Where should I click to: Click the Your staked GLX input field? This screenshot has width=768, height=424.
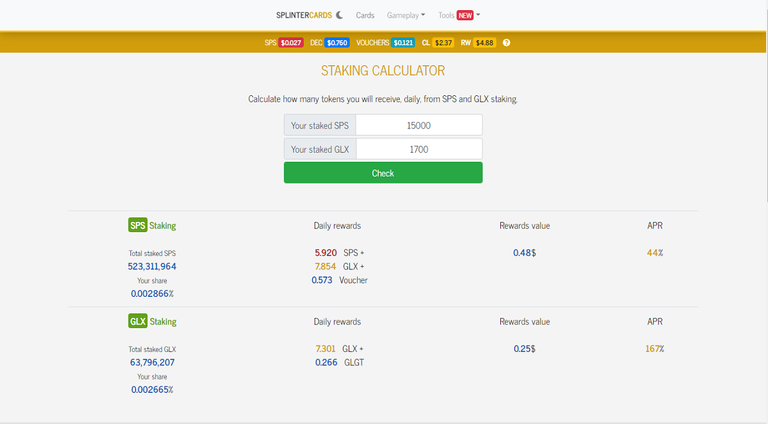(x=419, y=149)
